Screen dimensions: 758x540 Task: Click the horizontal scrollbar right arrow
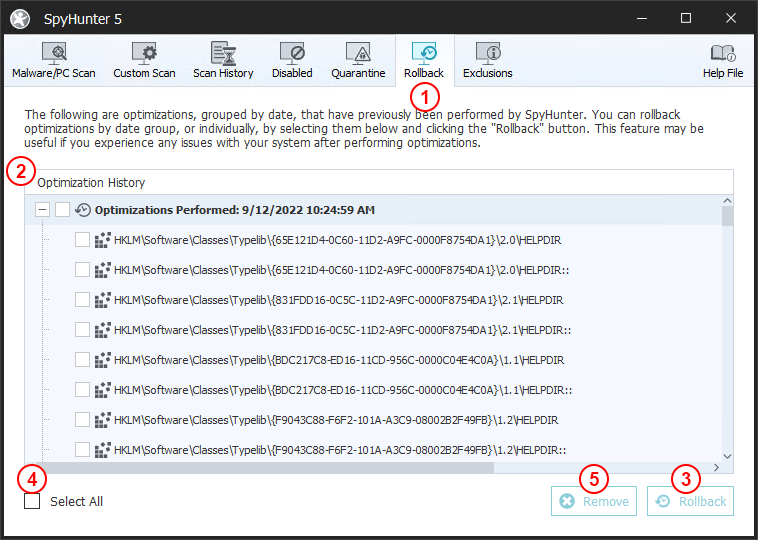(x=716, y=467)
